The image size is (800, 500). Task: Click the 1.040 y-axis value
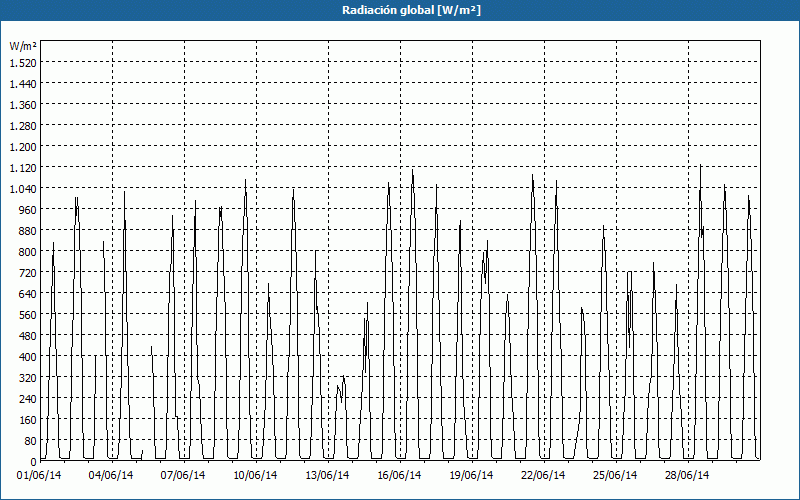click(23, 189)
